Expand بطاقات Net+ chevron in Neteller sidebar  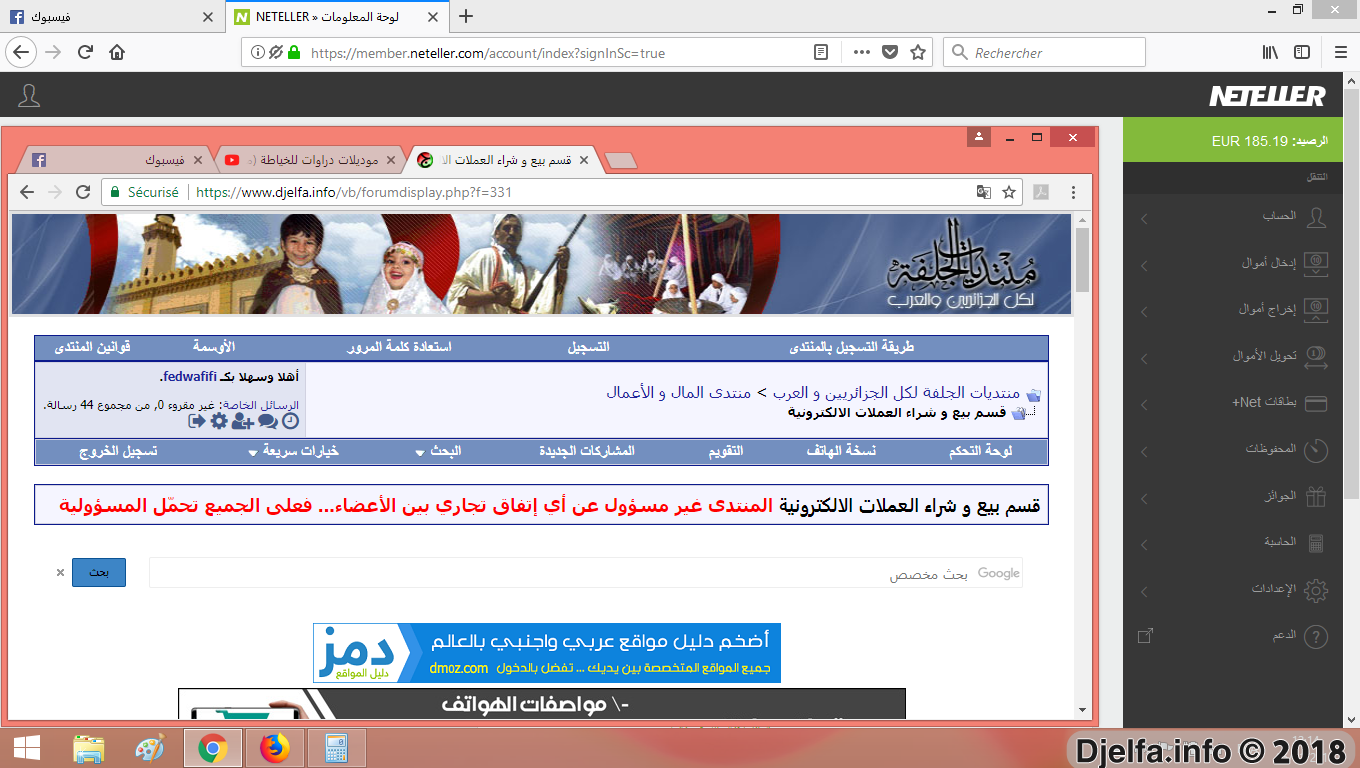click(1145, 404)
